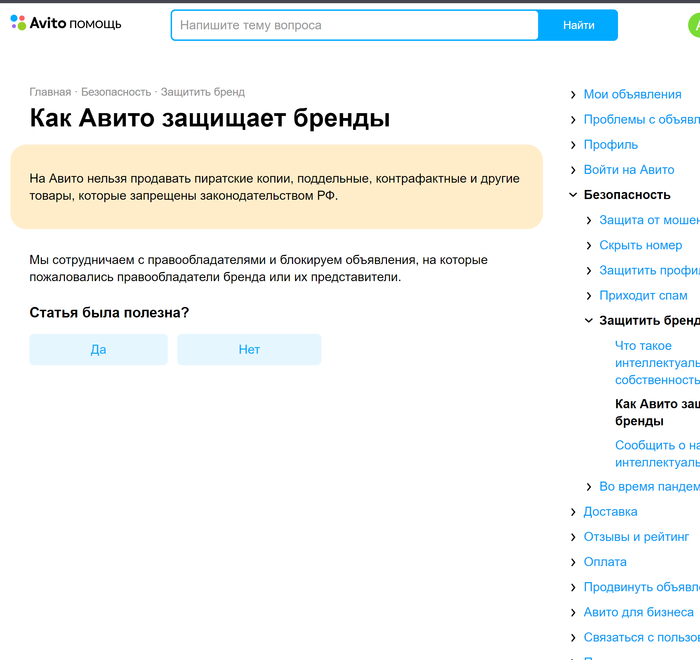Open Проблемы с объявлениями sidebar link
Screen dimensions: 700x660
642,120
